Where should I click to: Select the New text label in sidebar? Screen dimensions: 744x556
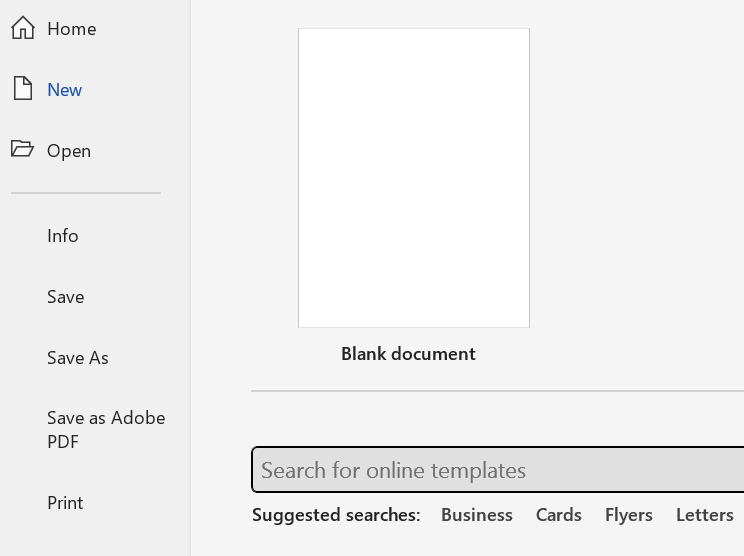point(65,90)
